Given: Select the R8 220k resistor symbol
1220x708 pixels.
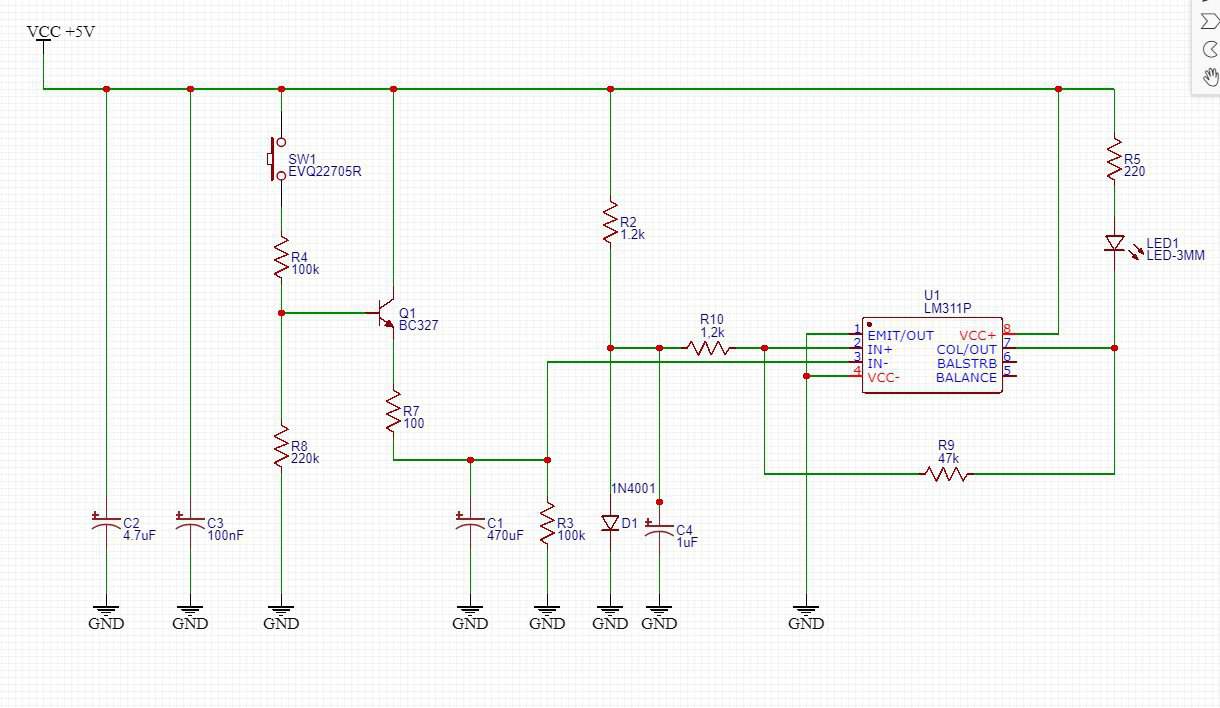Looking at the screenshot, I should click(x=281, y=447).
